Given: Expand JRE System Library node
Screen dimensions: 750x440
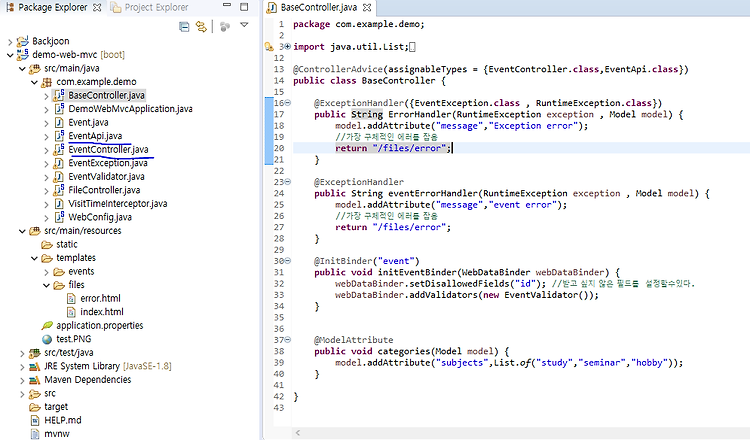Looking at the screenshot, I should [22, 366].
